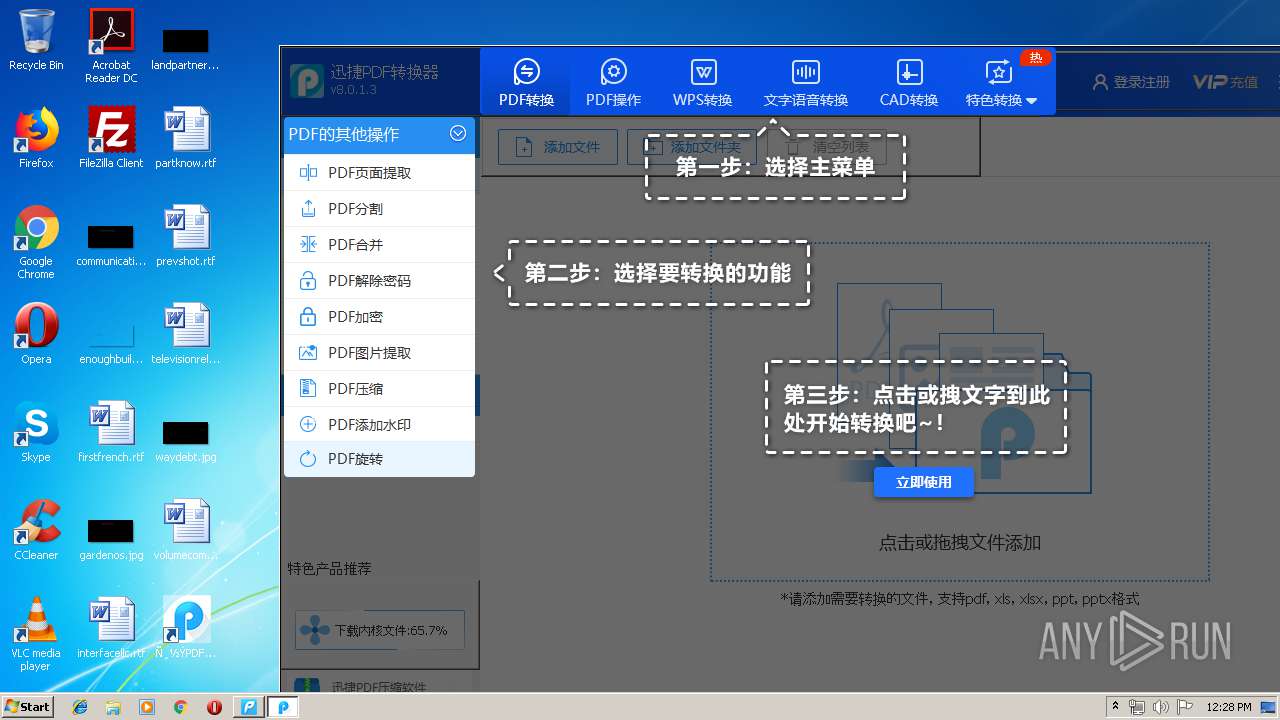Viewport: 1280px width, 720px height.
Task: Click the 添加文件 button
Action: (x=557, y=147)
